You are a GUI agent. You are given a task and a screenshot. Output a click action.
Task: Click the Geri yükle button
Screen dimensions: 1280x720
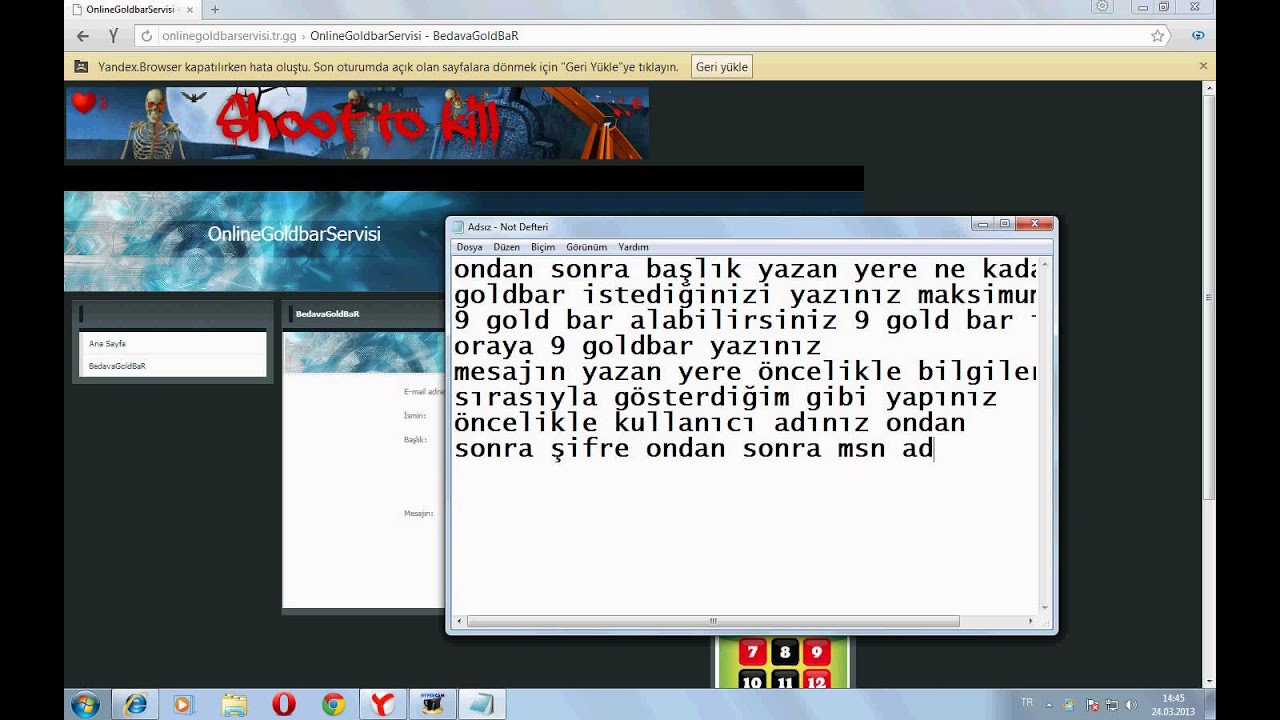tap(721, 67)
